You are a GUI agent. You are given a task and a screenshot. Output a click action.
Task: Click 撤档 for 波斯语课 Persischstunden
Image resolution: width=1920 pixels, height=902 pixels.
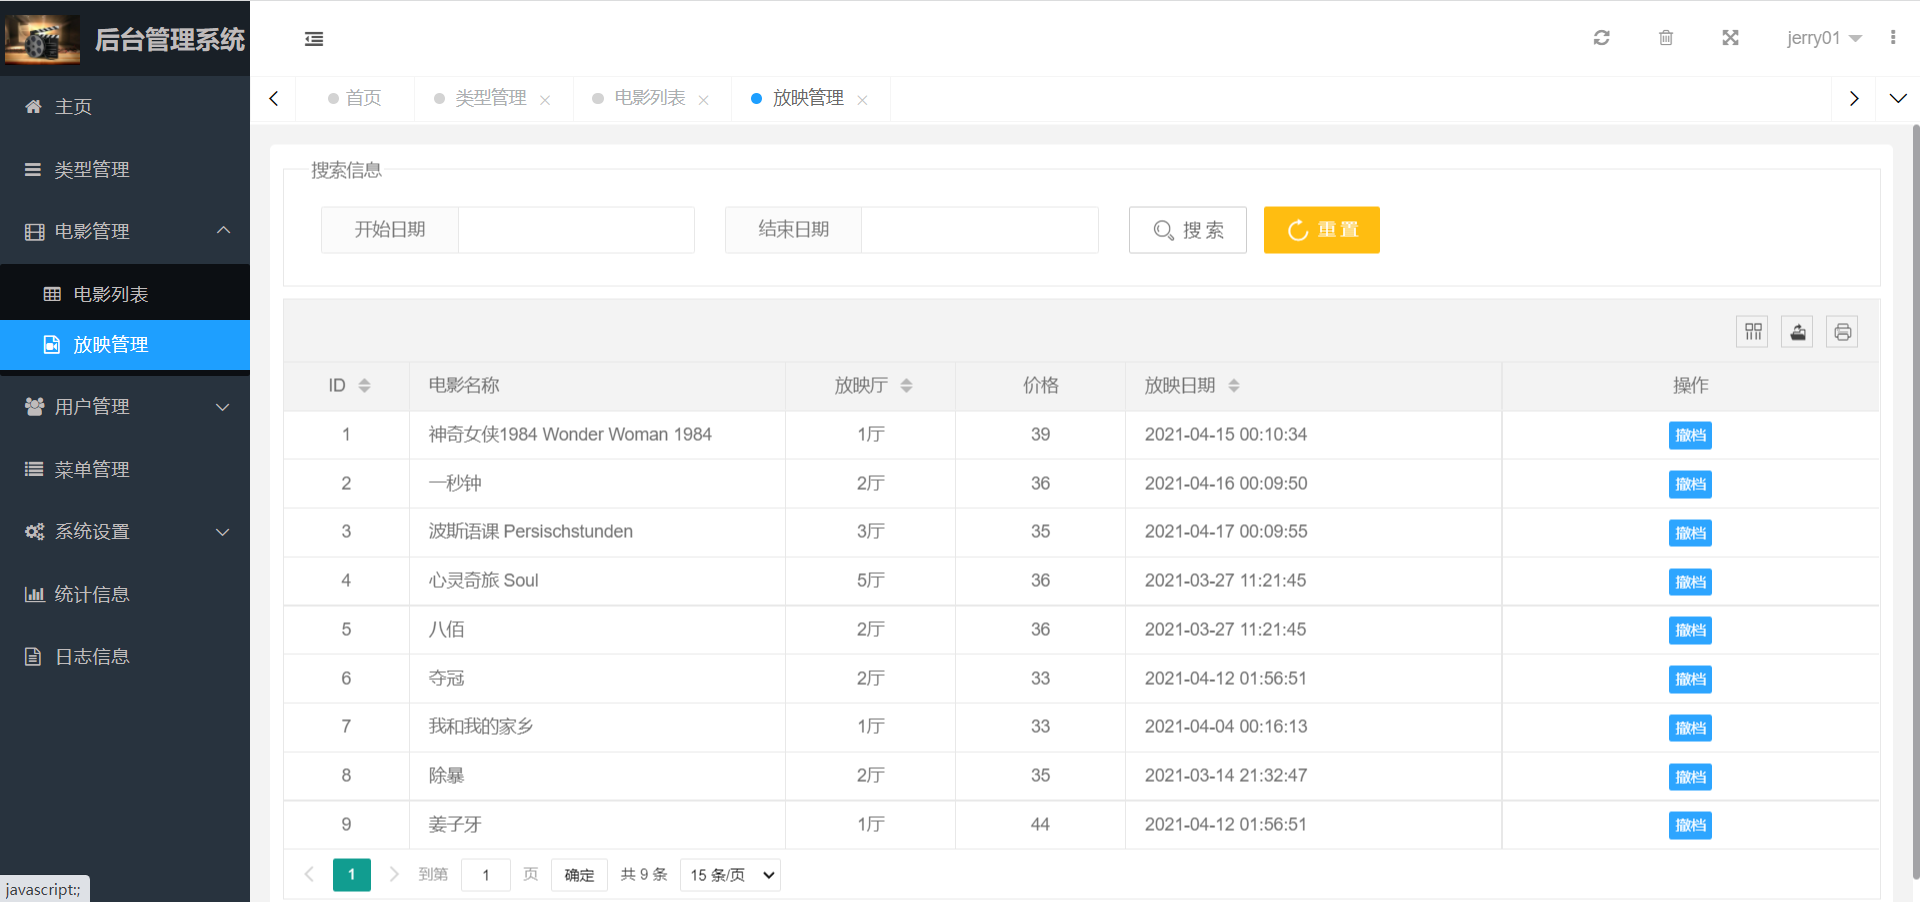click(x=1690, y=533)
